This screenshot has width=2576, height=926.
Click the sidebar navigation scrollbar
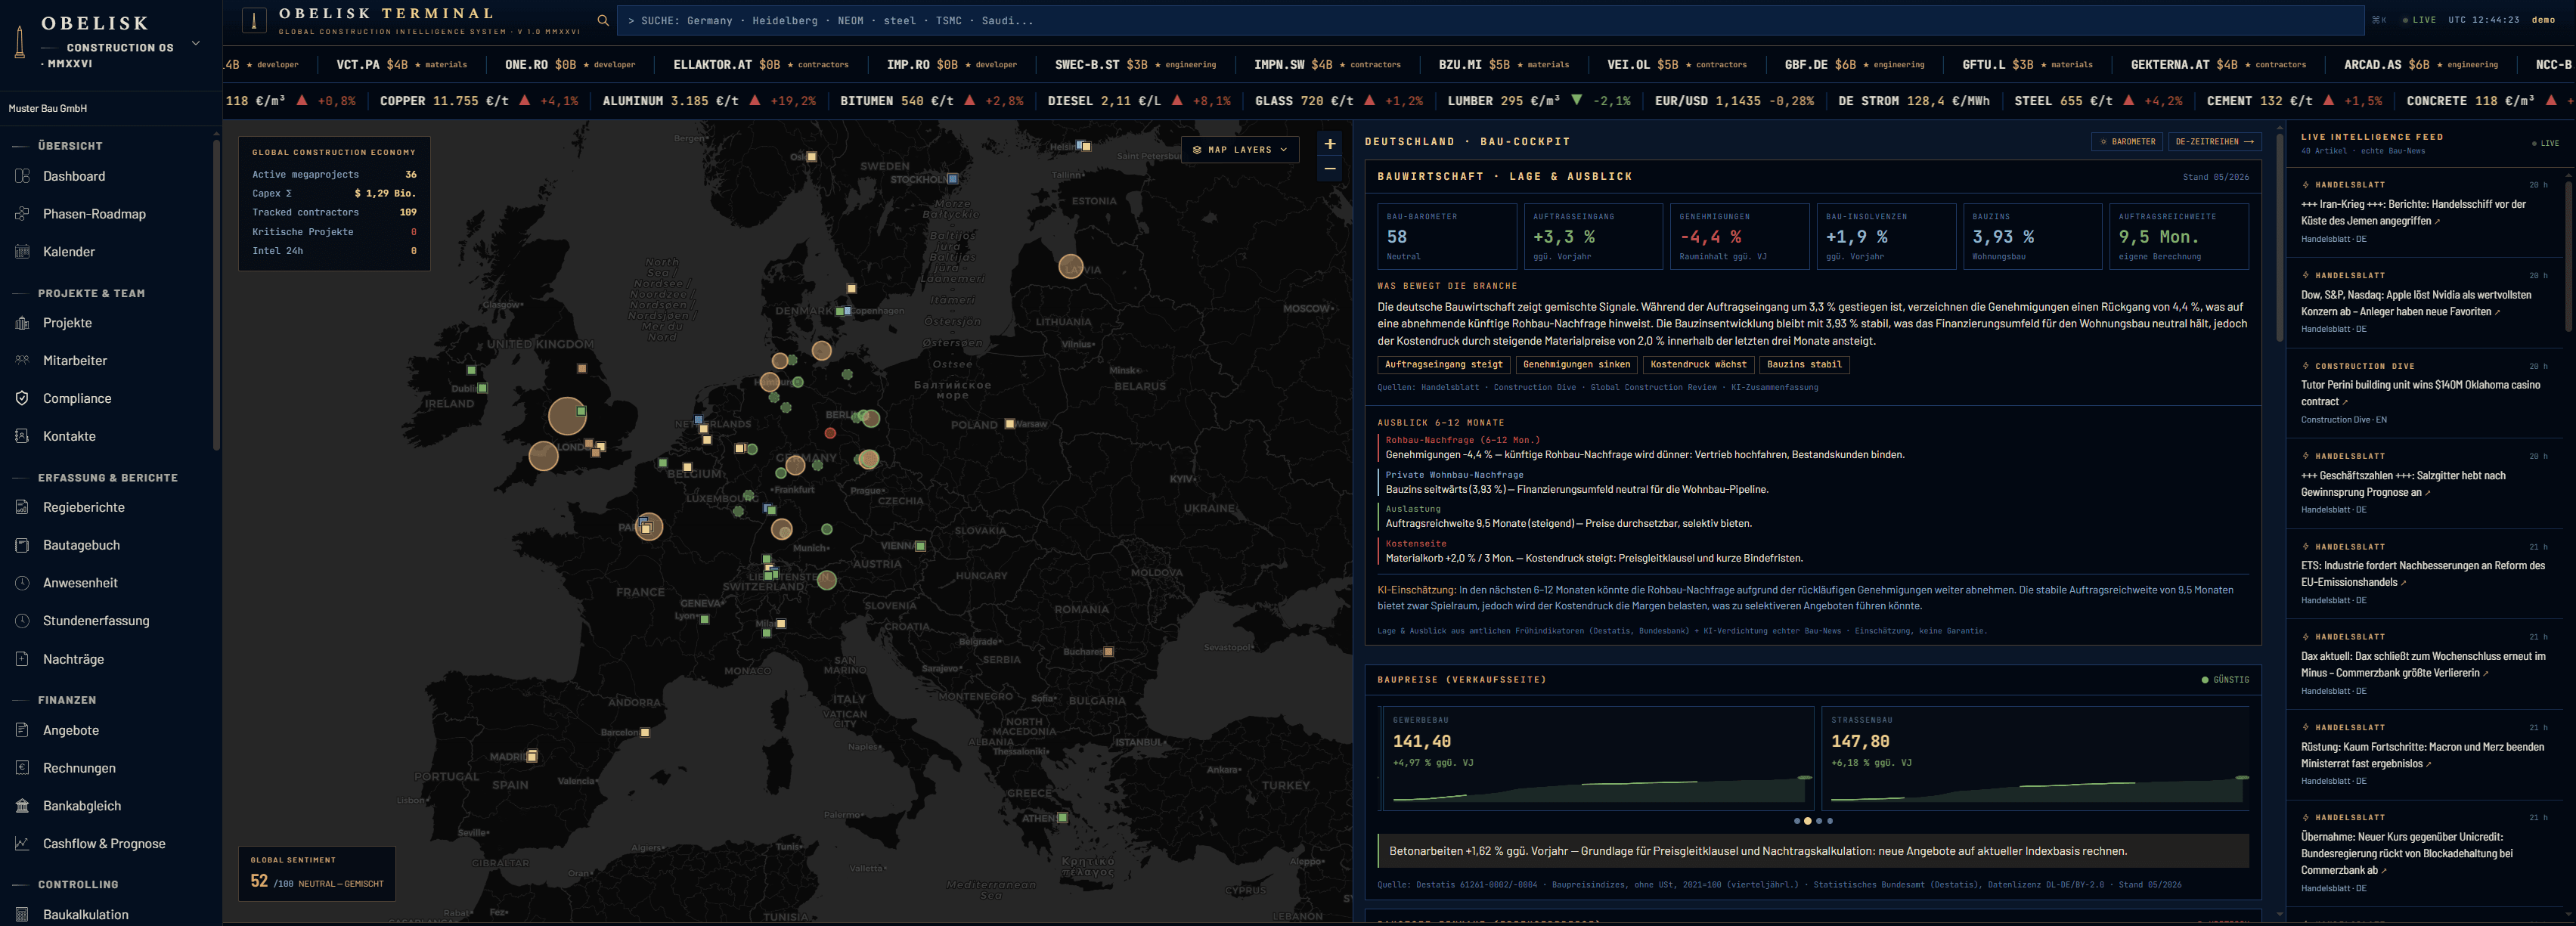point(216,295)
